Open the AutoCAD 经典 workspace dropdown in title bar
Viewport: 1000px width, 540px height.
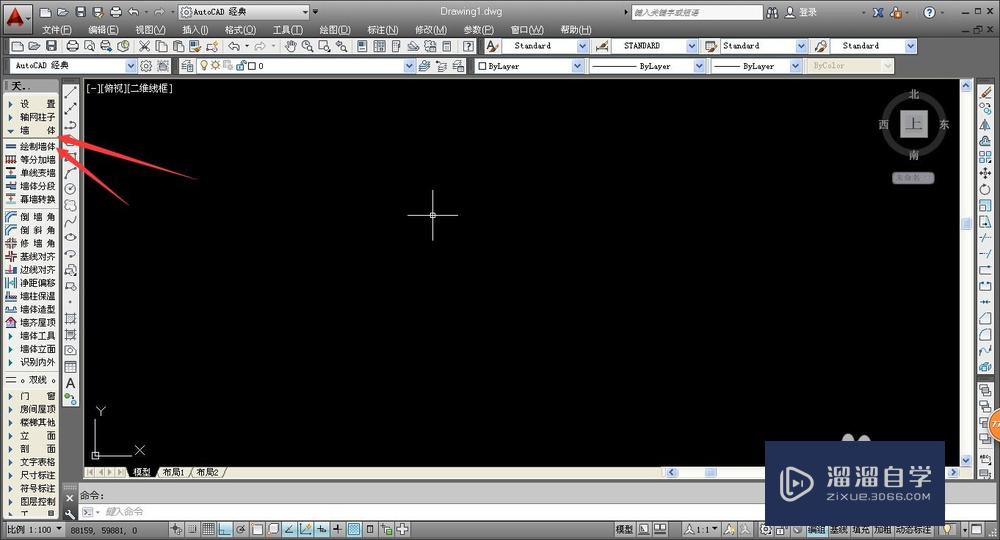coord(244,12)
